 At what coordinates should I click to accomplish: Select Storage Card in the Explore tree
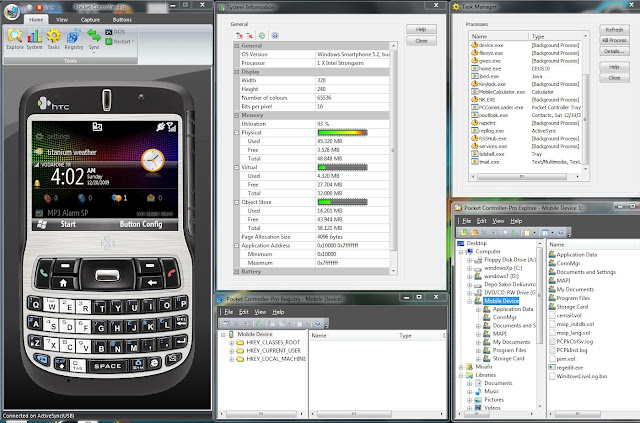tap(508, 358)
